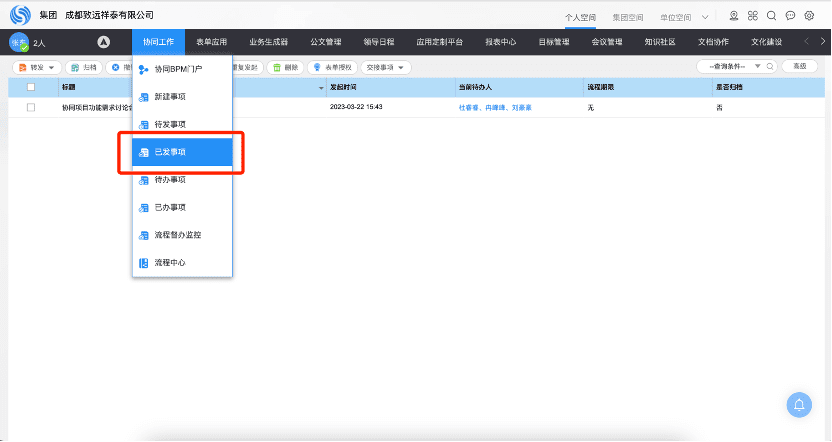
Task: Open the 目标管理 navigation tab
Action: click(x=553, y=42)
